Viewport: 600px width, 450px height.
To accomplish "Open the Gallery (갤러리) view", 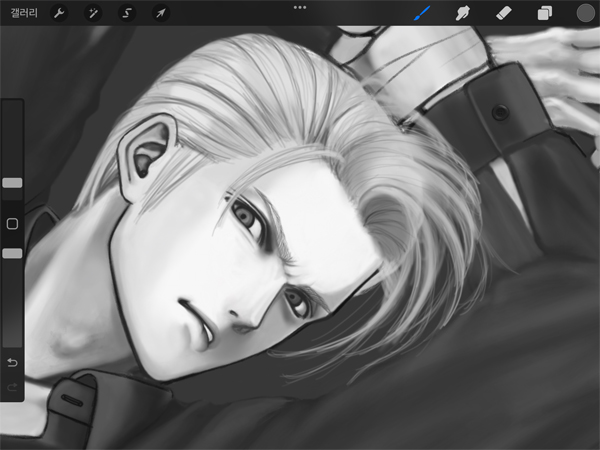I will [x=24, y=13].
